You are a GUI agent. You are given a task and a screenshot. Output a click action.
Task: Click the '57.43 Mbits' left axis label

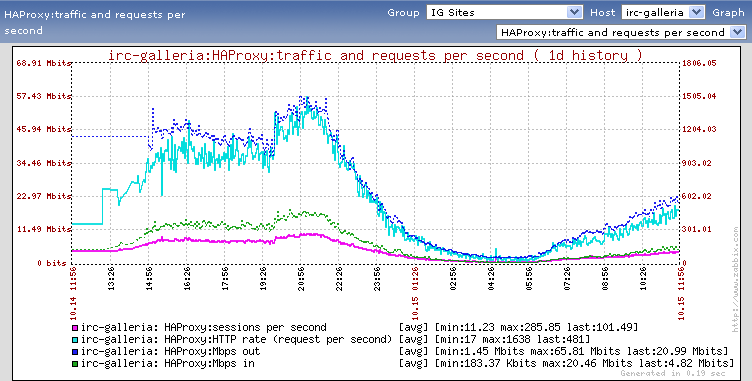43,96
